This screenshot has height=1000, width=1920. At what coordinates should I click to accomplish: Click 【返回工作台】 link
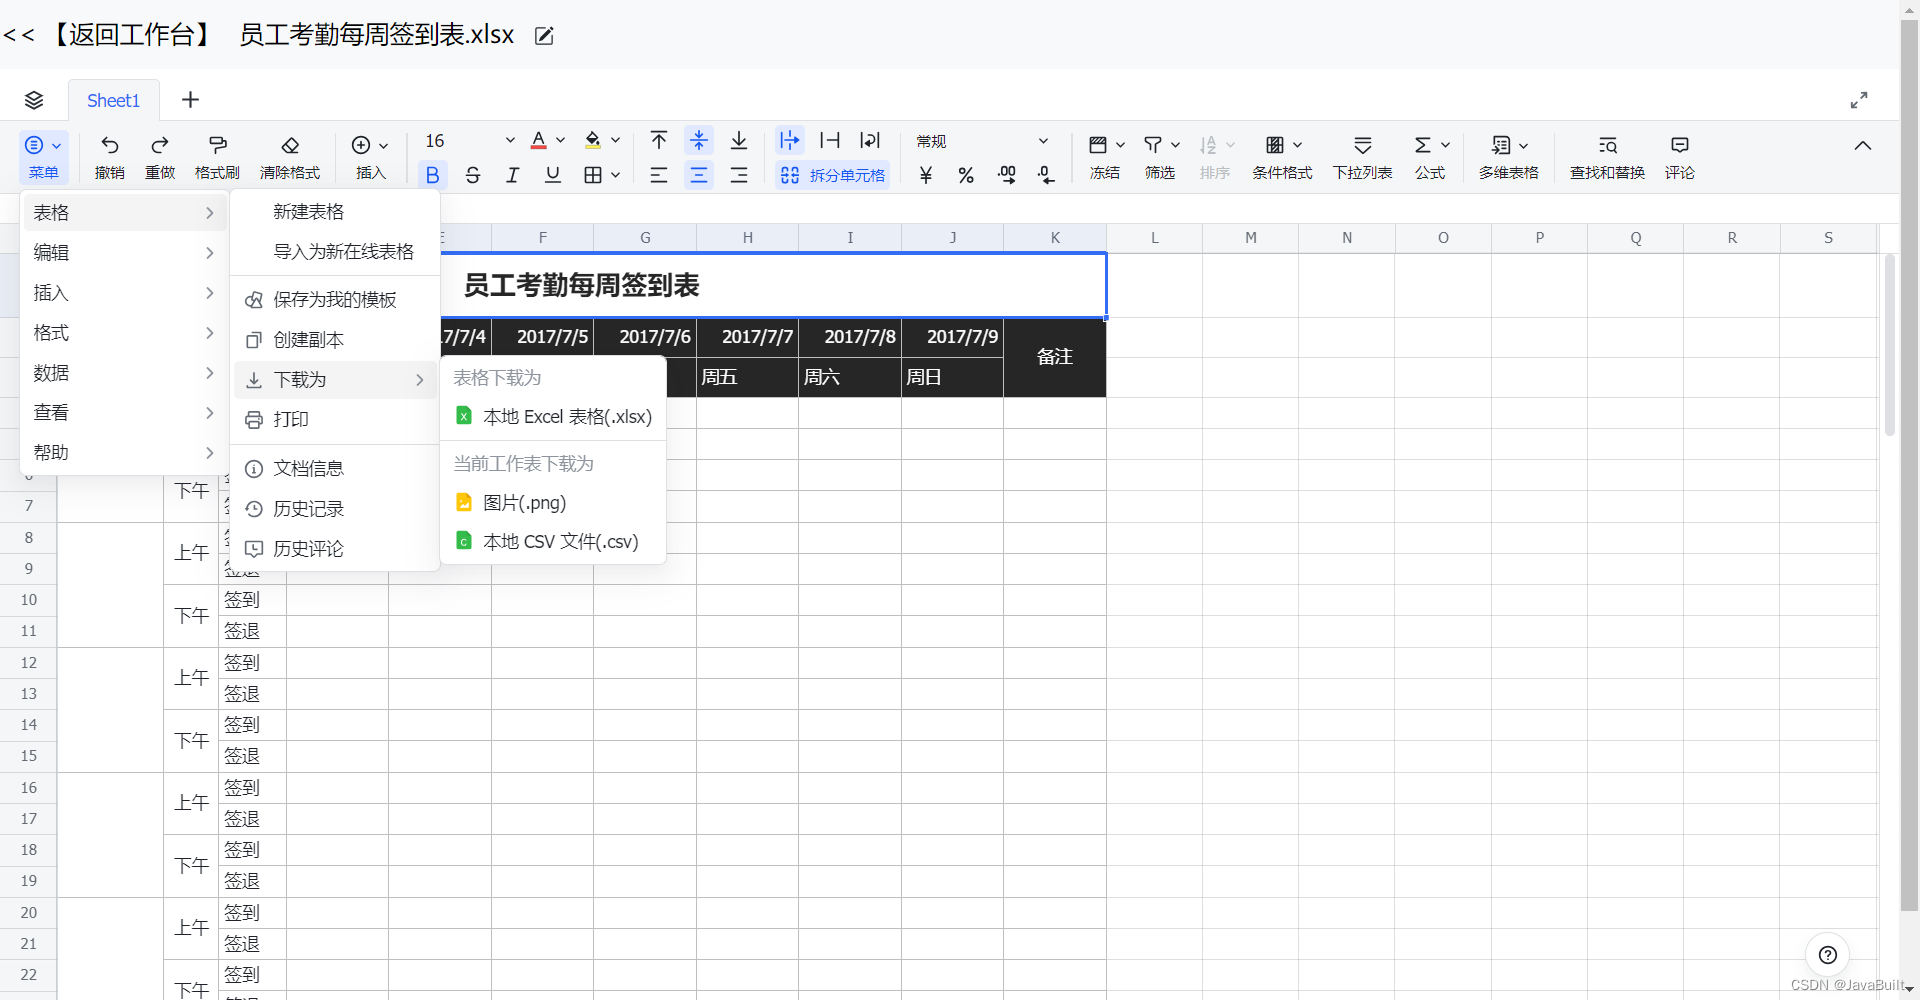(x=131, y=35)
